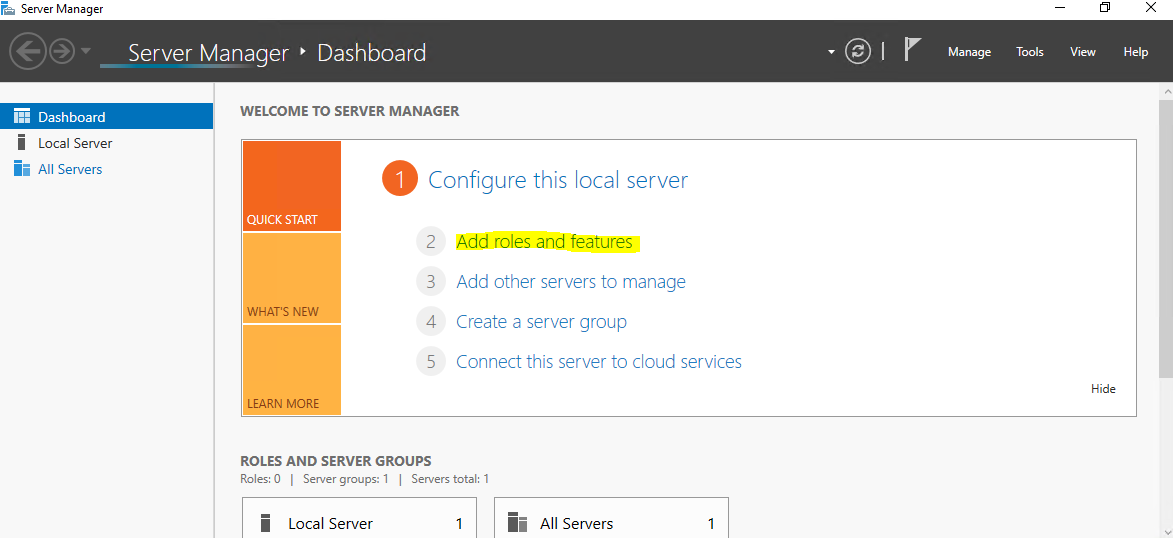Click the server icon in Local Server tile
The height and width of the screenshot is (538, 1173).
(265, 522)
